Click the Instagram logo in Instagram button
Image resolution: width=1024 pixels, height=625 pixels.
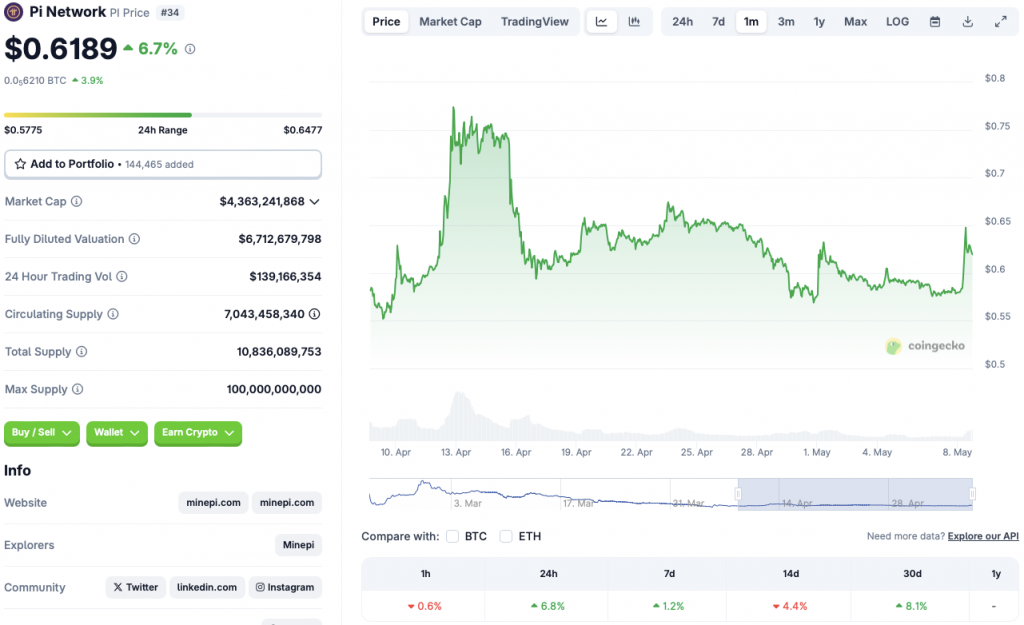260,587
